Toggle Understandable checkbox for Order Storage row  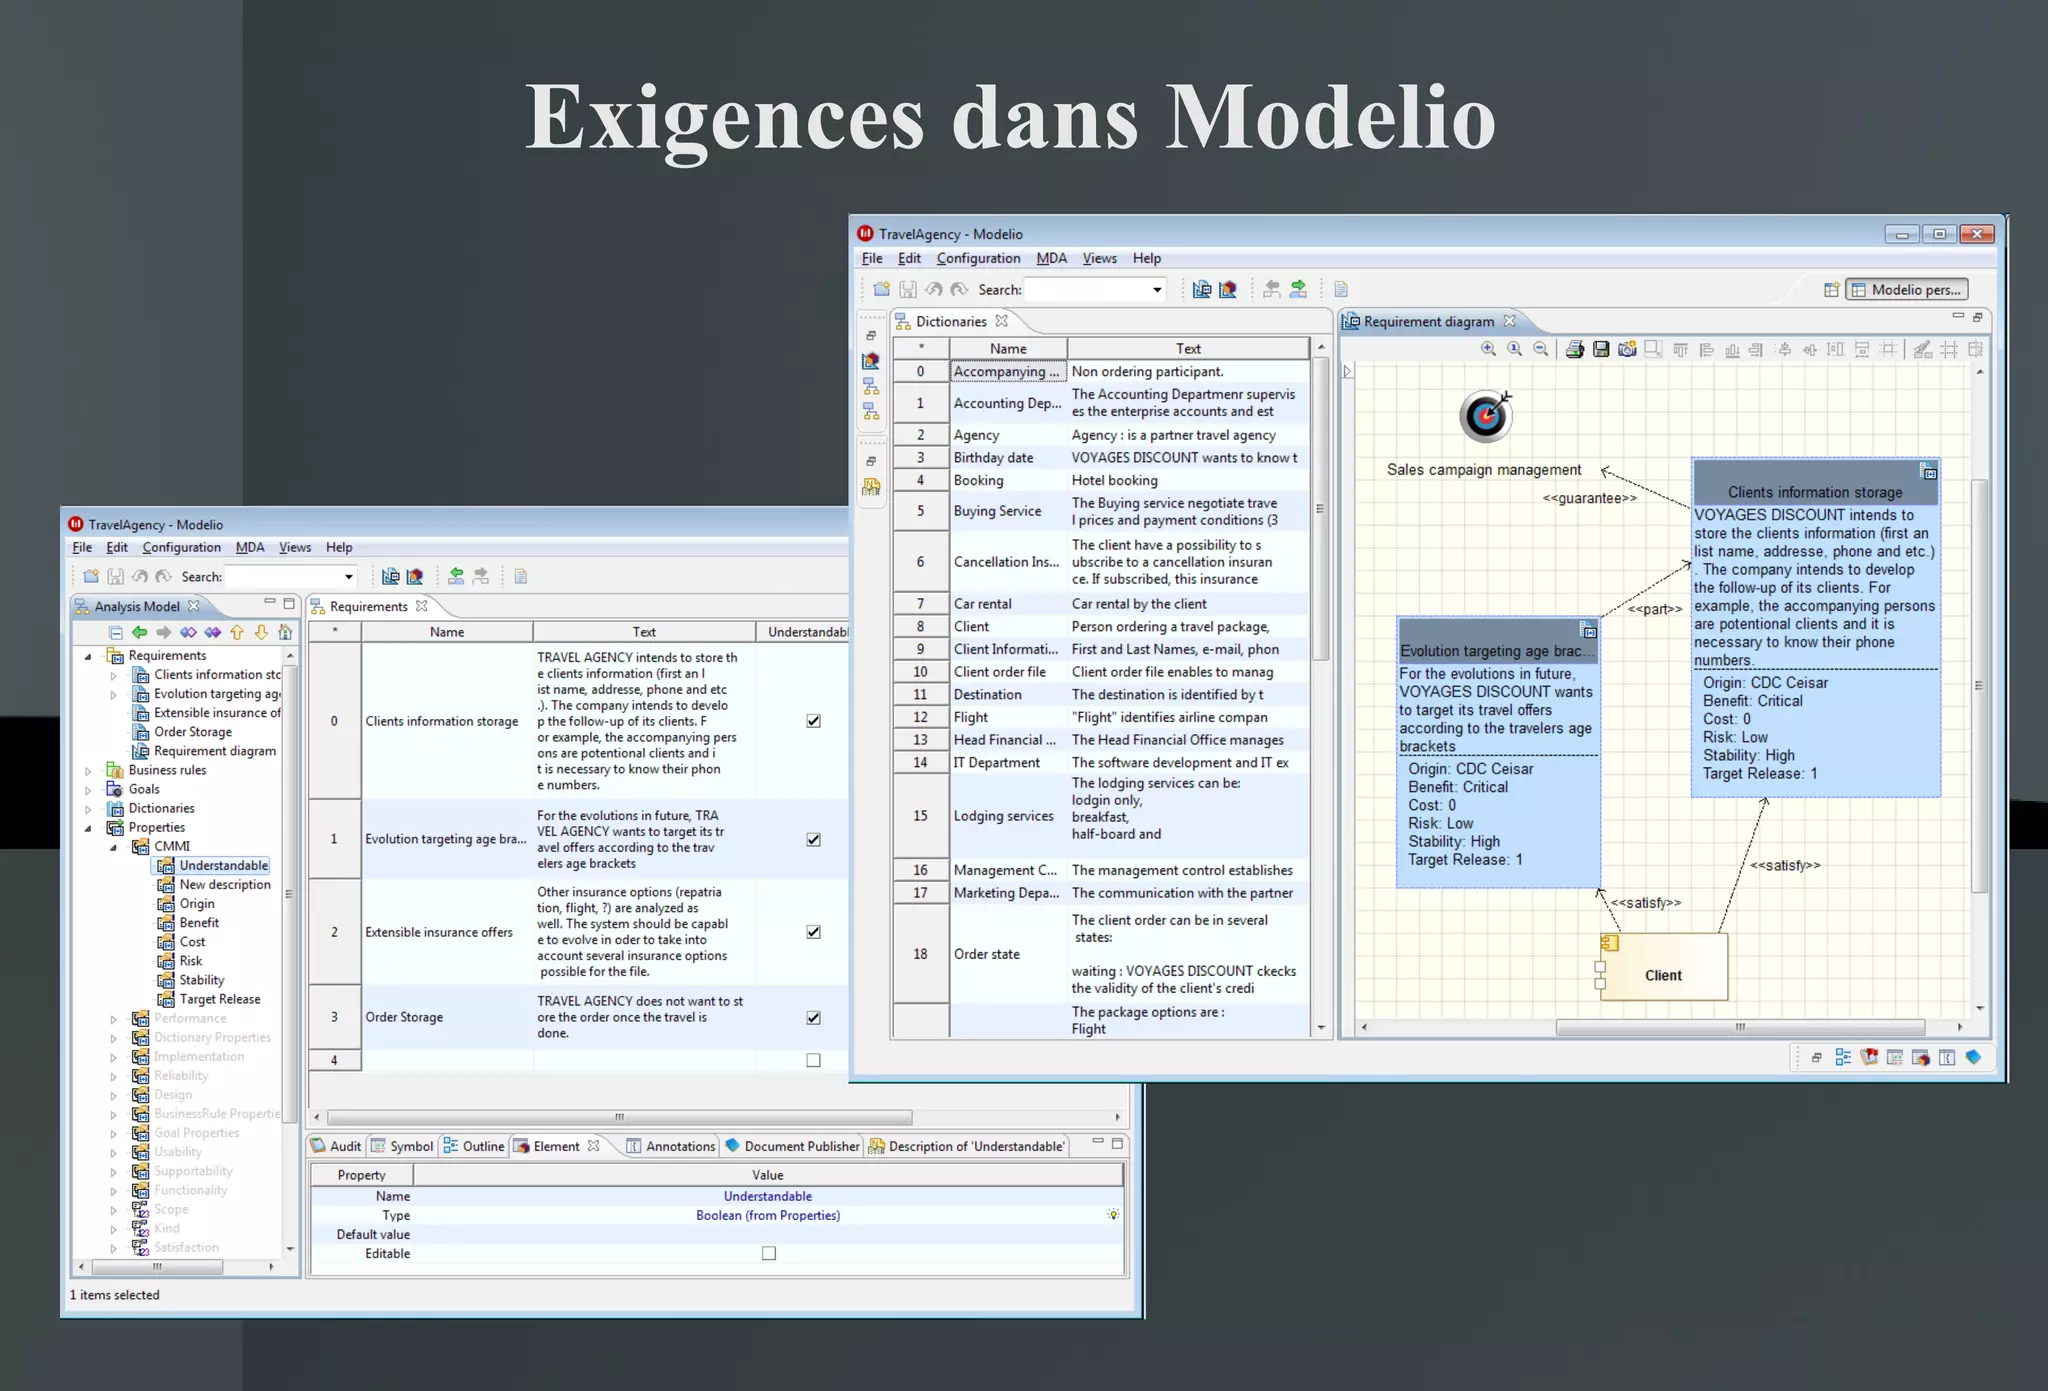click(814, 1018)
